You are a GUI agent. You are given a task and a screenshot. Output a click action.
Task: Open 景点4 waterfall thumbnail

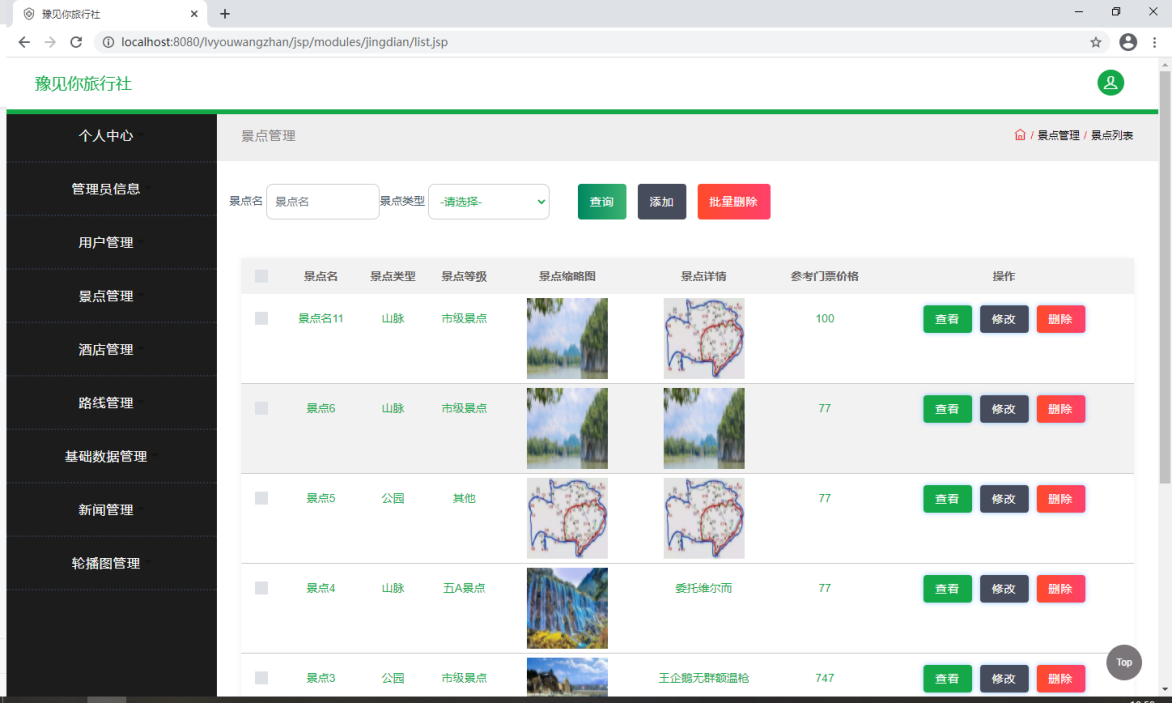tap(567, 608)
